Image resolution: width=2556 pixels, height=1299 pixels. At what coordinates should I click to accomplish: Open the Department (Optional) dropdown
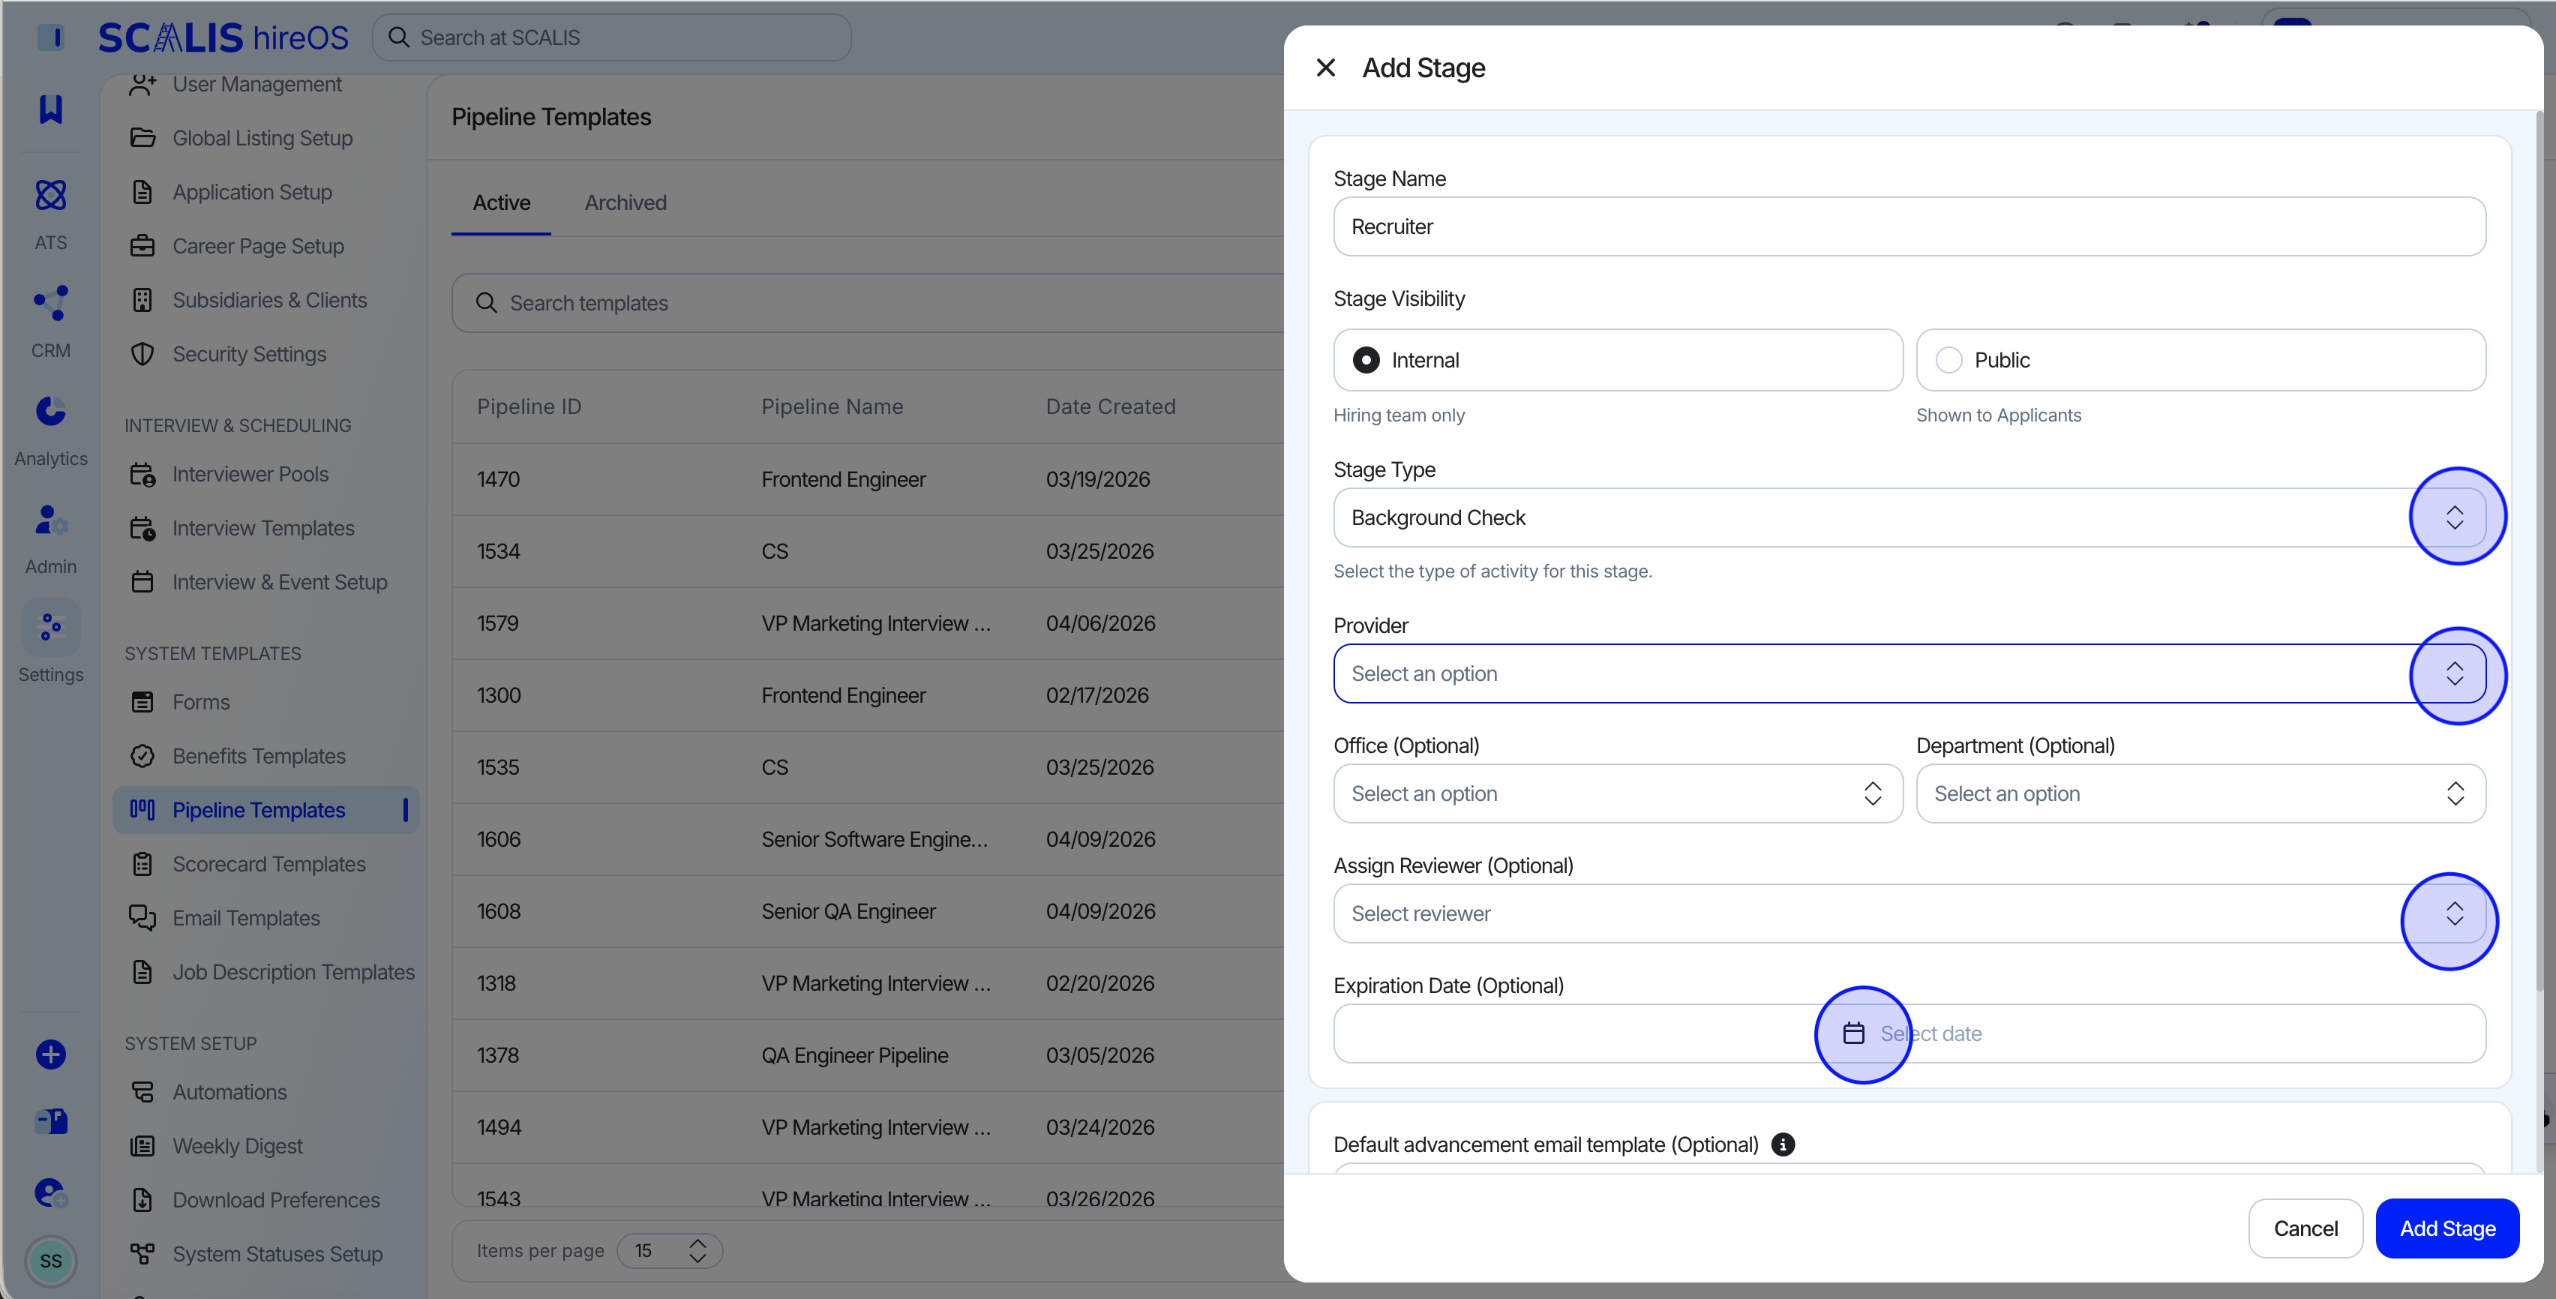[x=2201, y=793]
